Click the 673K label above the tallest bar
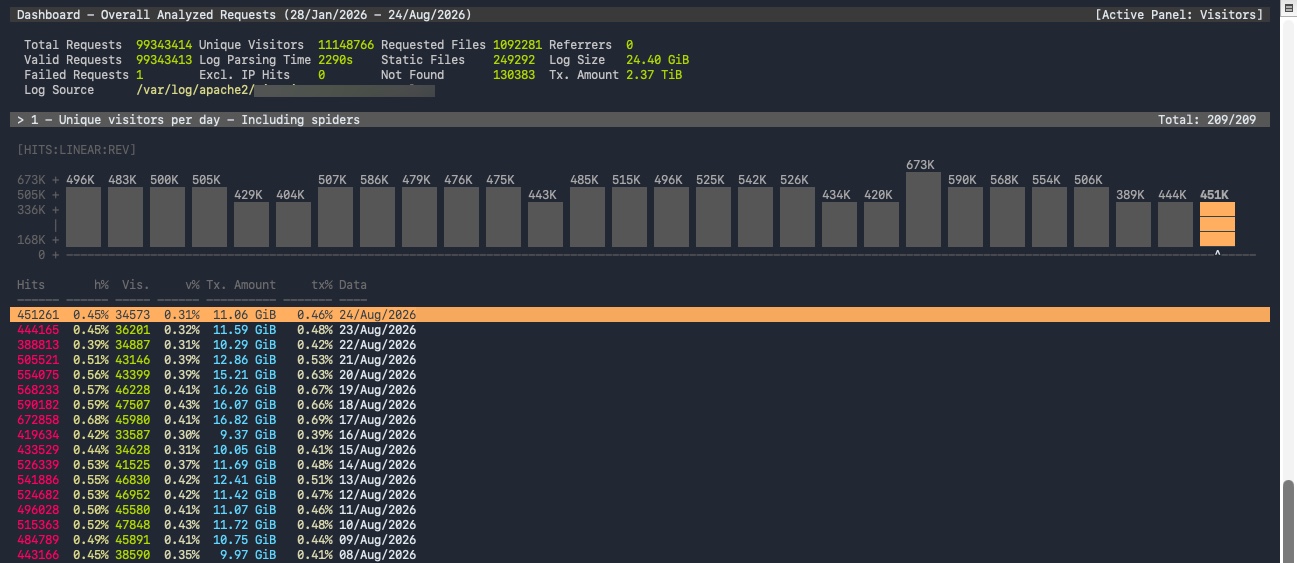Screen dimensions: 1297x563 tap(920, 165)
